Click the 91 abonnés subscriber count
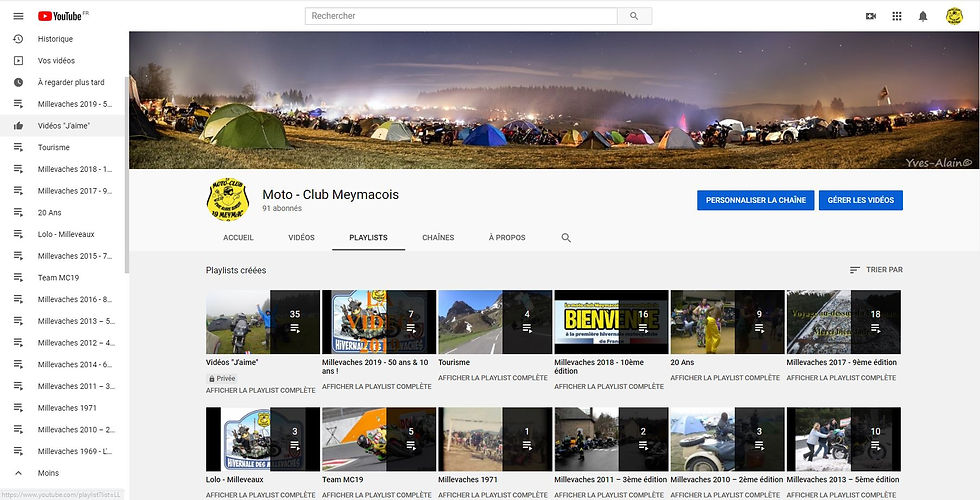Image resolution: width=980 pixels, height=500 pixels. (x=282, y=208)
